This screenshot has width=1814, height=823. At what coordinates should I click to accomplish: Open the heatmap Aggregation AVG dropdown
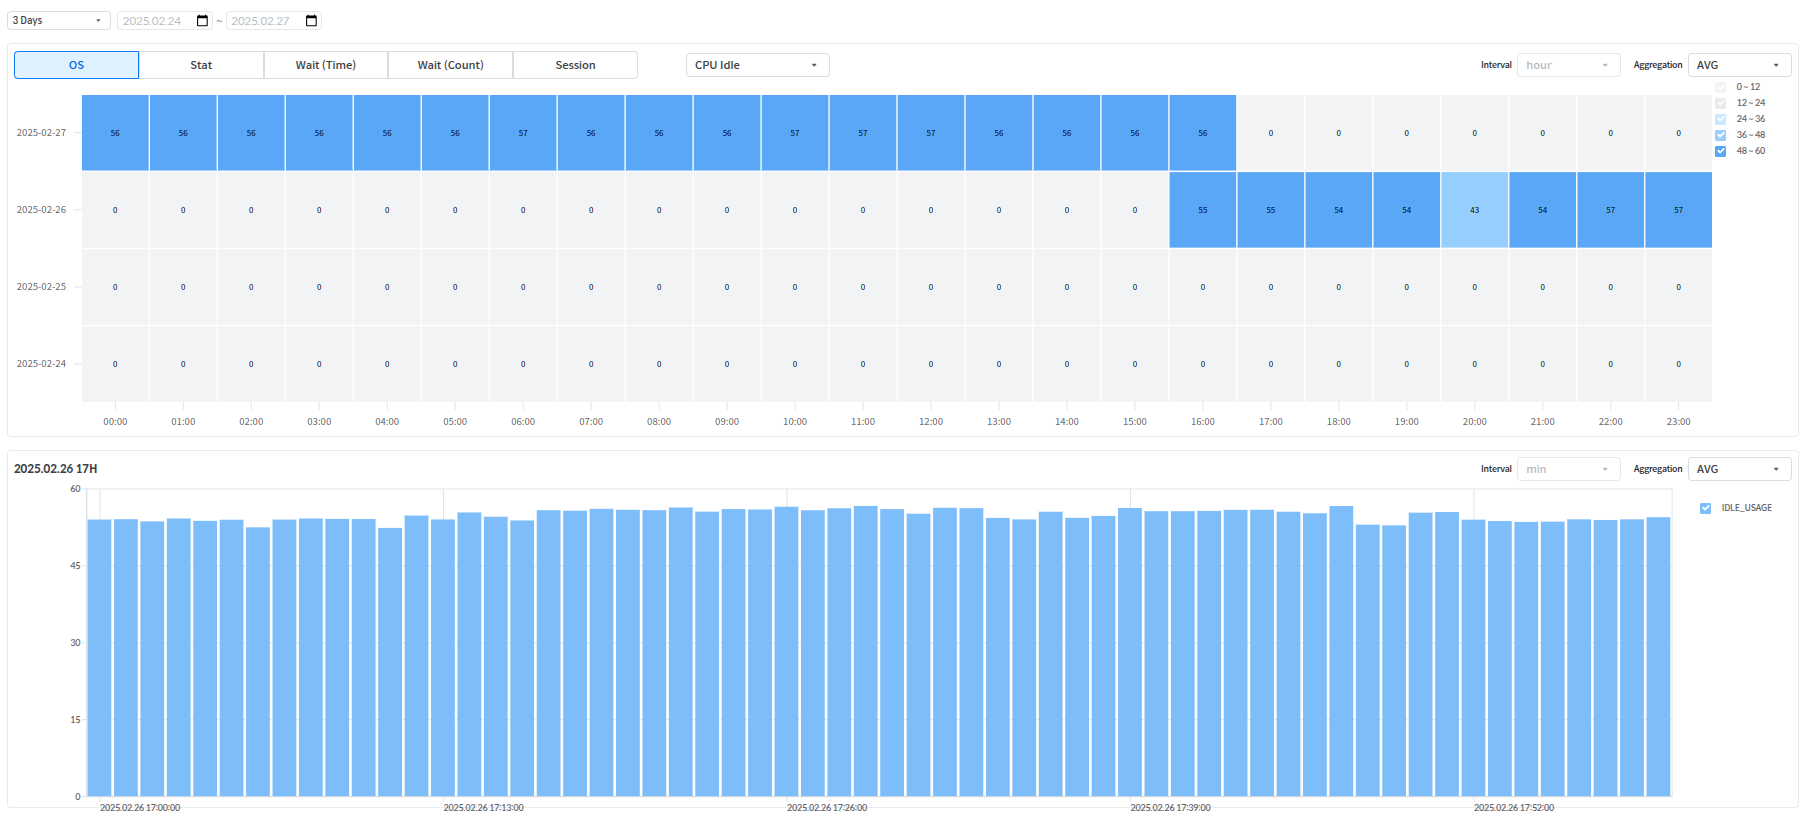click(x=1738, y=65)
